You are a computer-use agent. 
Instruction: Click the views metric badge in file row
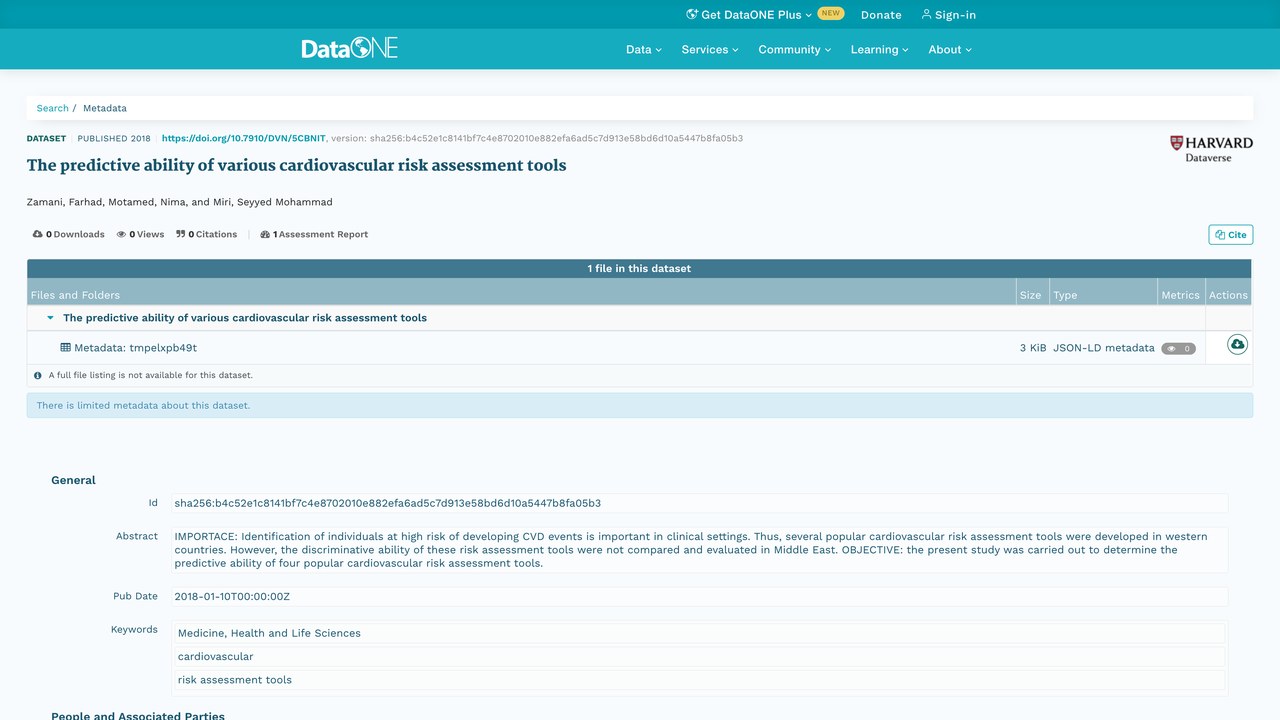[1178, 349]
